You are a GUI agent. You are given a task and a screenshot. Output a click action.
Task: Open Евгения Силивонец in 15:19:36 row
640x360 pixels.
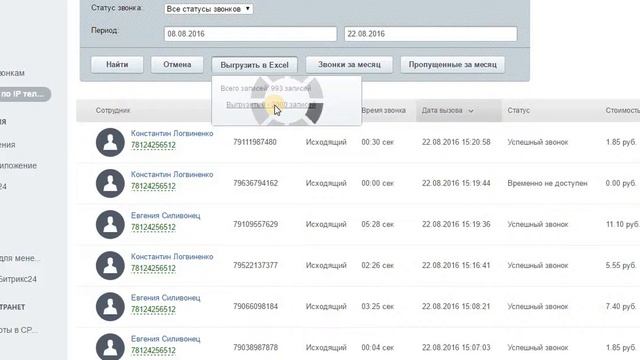[165, 216]
